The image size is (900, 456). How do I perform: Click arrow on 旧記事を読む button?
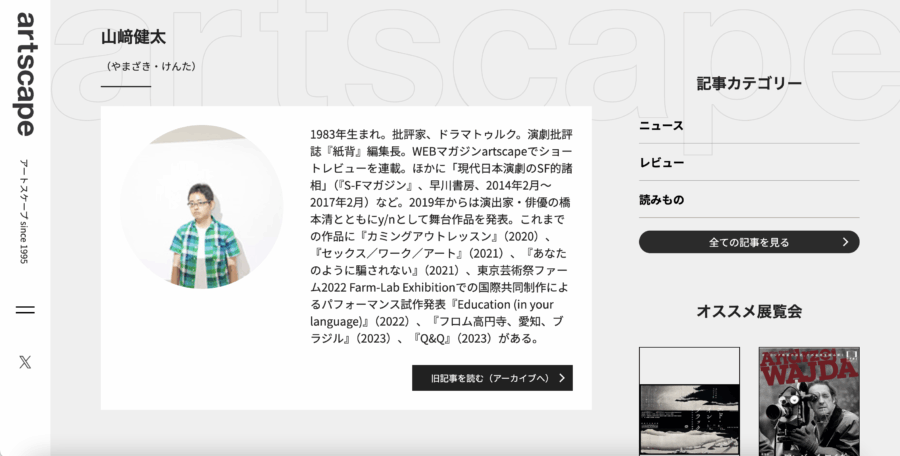point(562,378)
